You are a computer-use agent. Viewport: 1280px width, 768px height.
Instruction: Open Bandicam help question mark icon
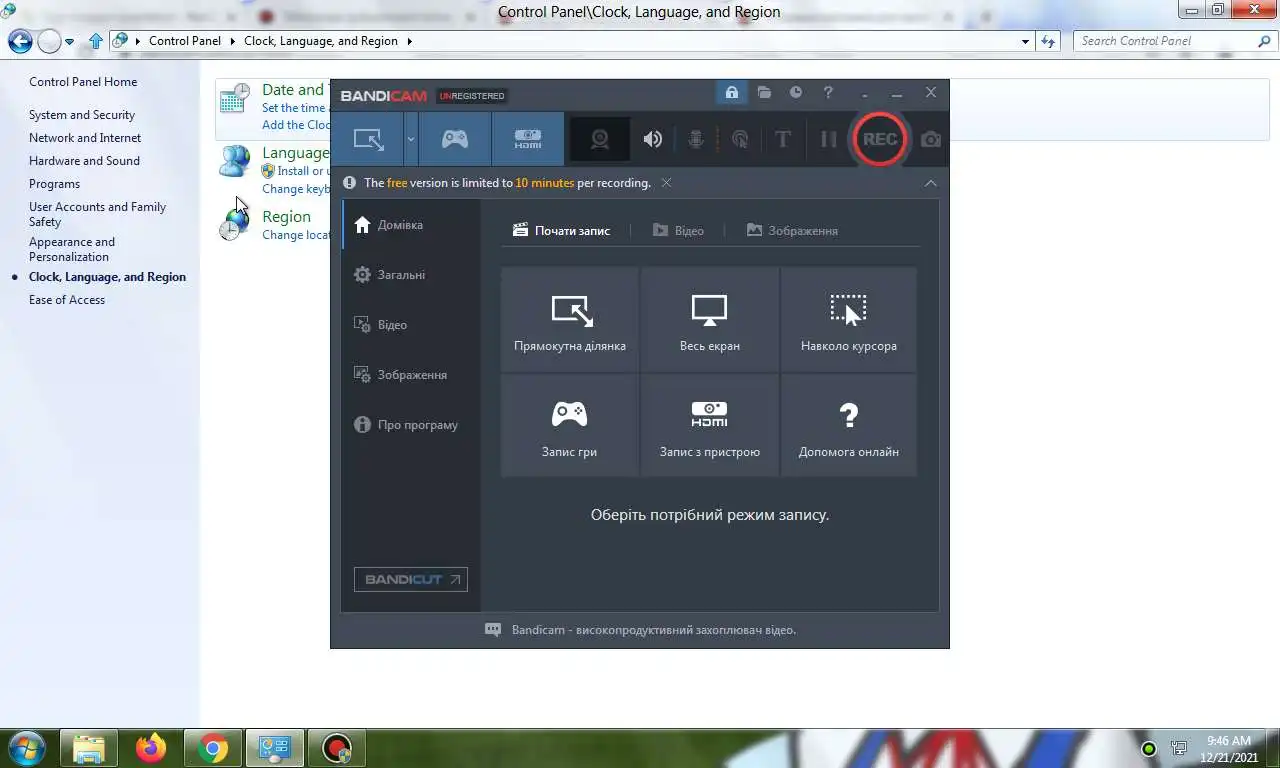pos(828,92)
